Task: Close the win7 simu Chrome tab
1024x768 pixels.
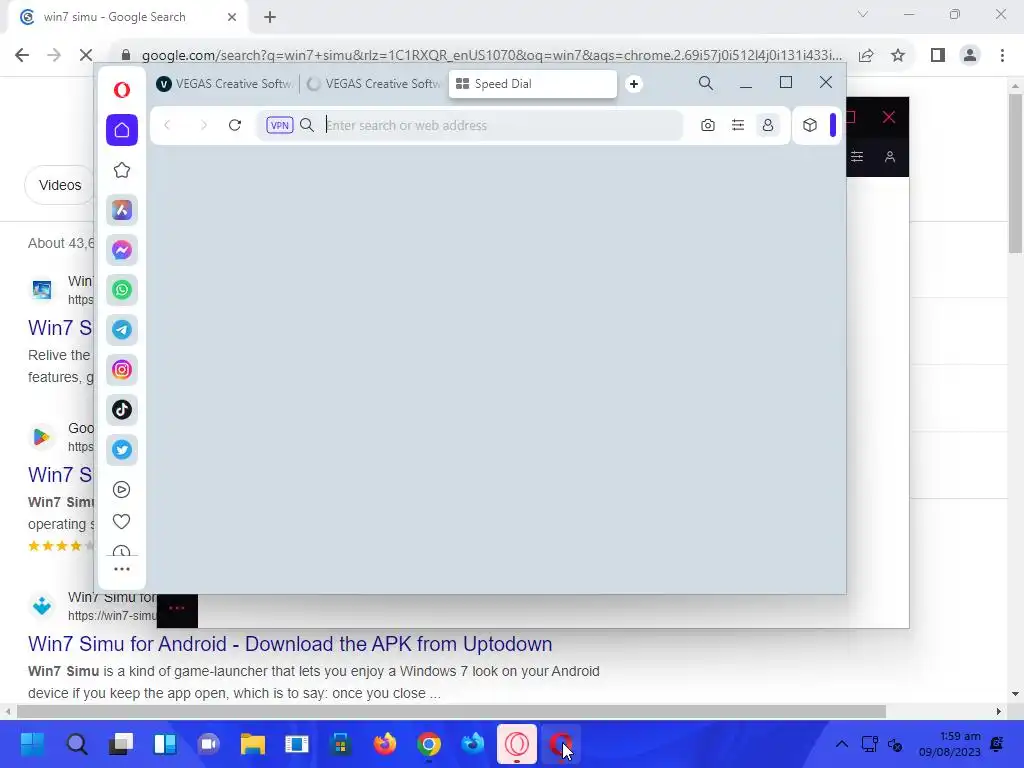Action: [x=232, y=17]
